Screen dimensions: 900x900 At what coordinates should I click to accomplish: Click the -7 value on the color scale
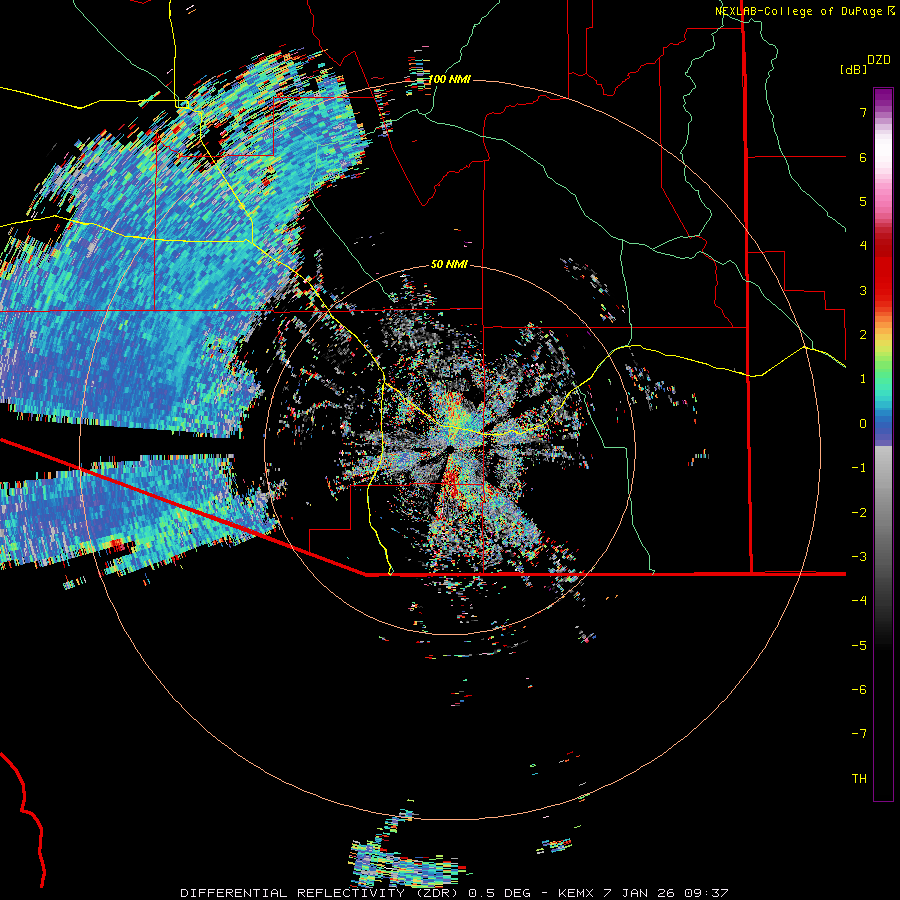click(859, 734)
